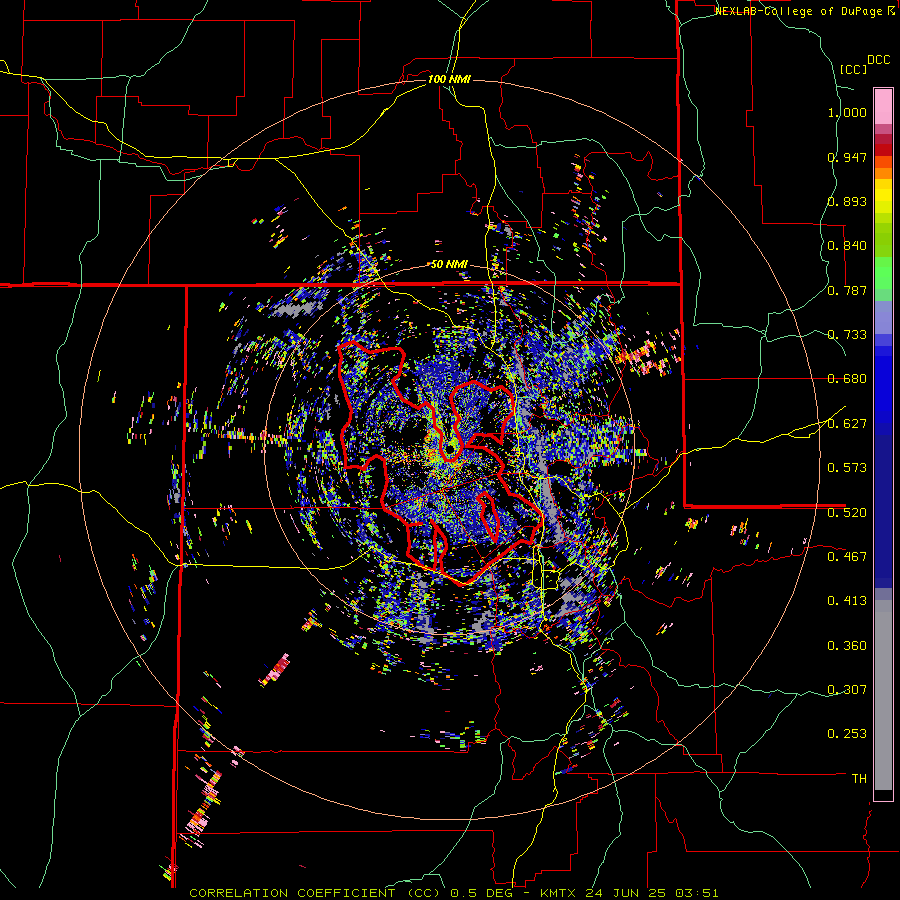Screen dimensions: 900x900
Task: Pick the black bottom colorbar segment
Action: tap(883, 795)
